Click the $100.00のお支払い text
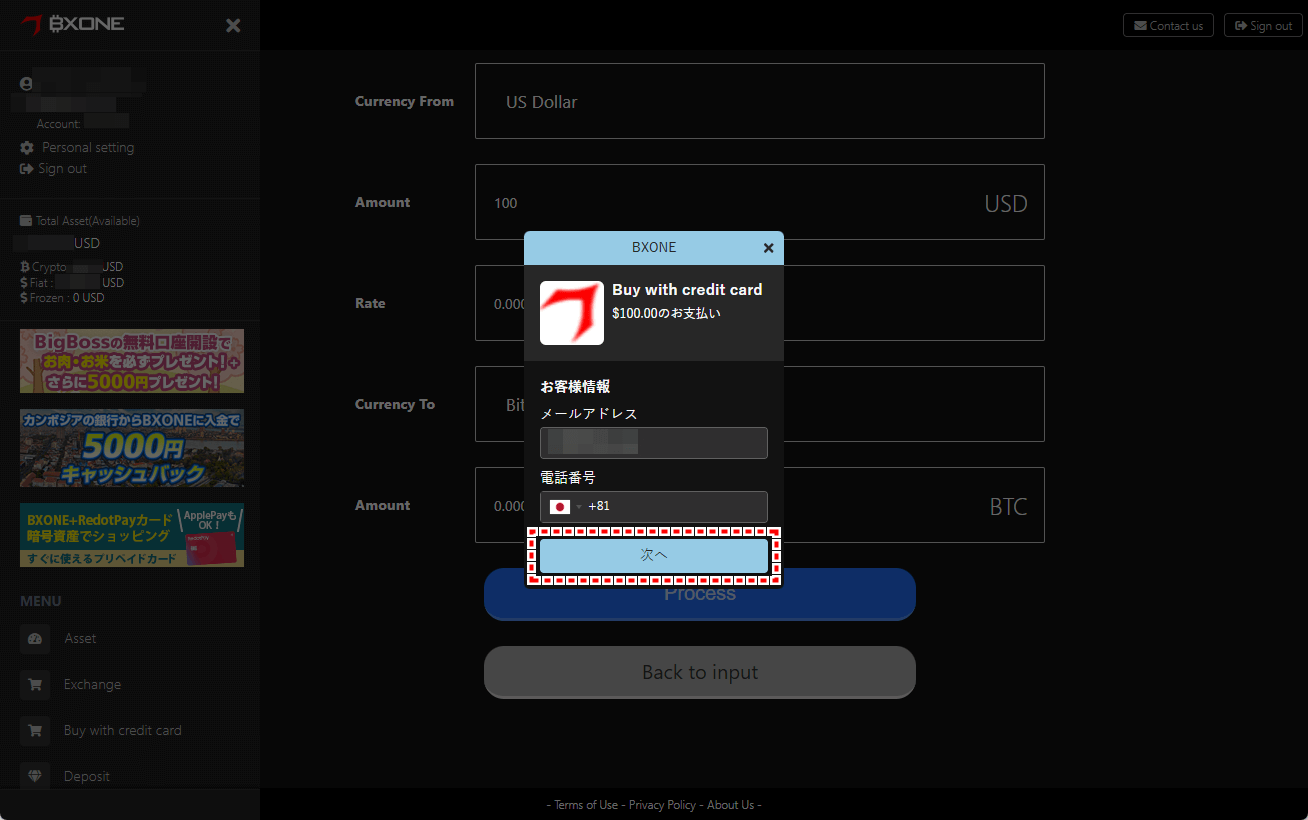 pyautogui.click(x=666, y=313)
